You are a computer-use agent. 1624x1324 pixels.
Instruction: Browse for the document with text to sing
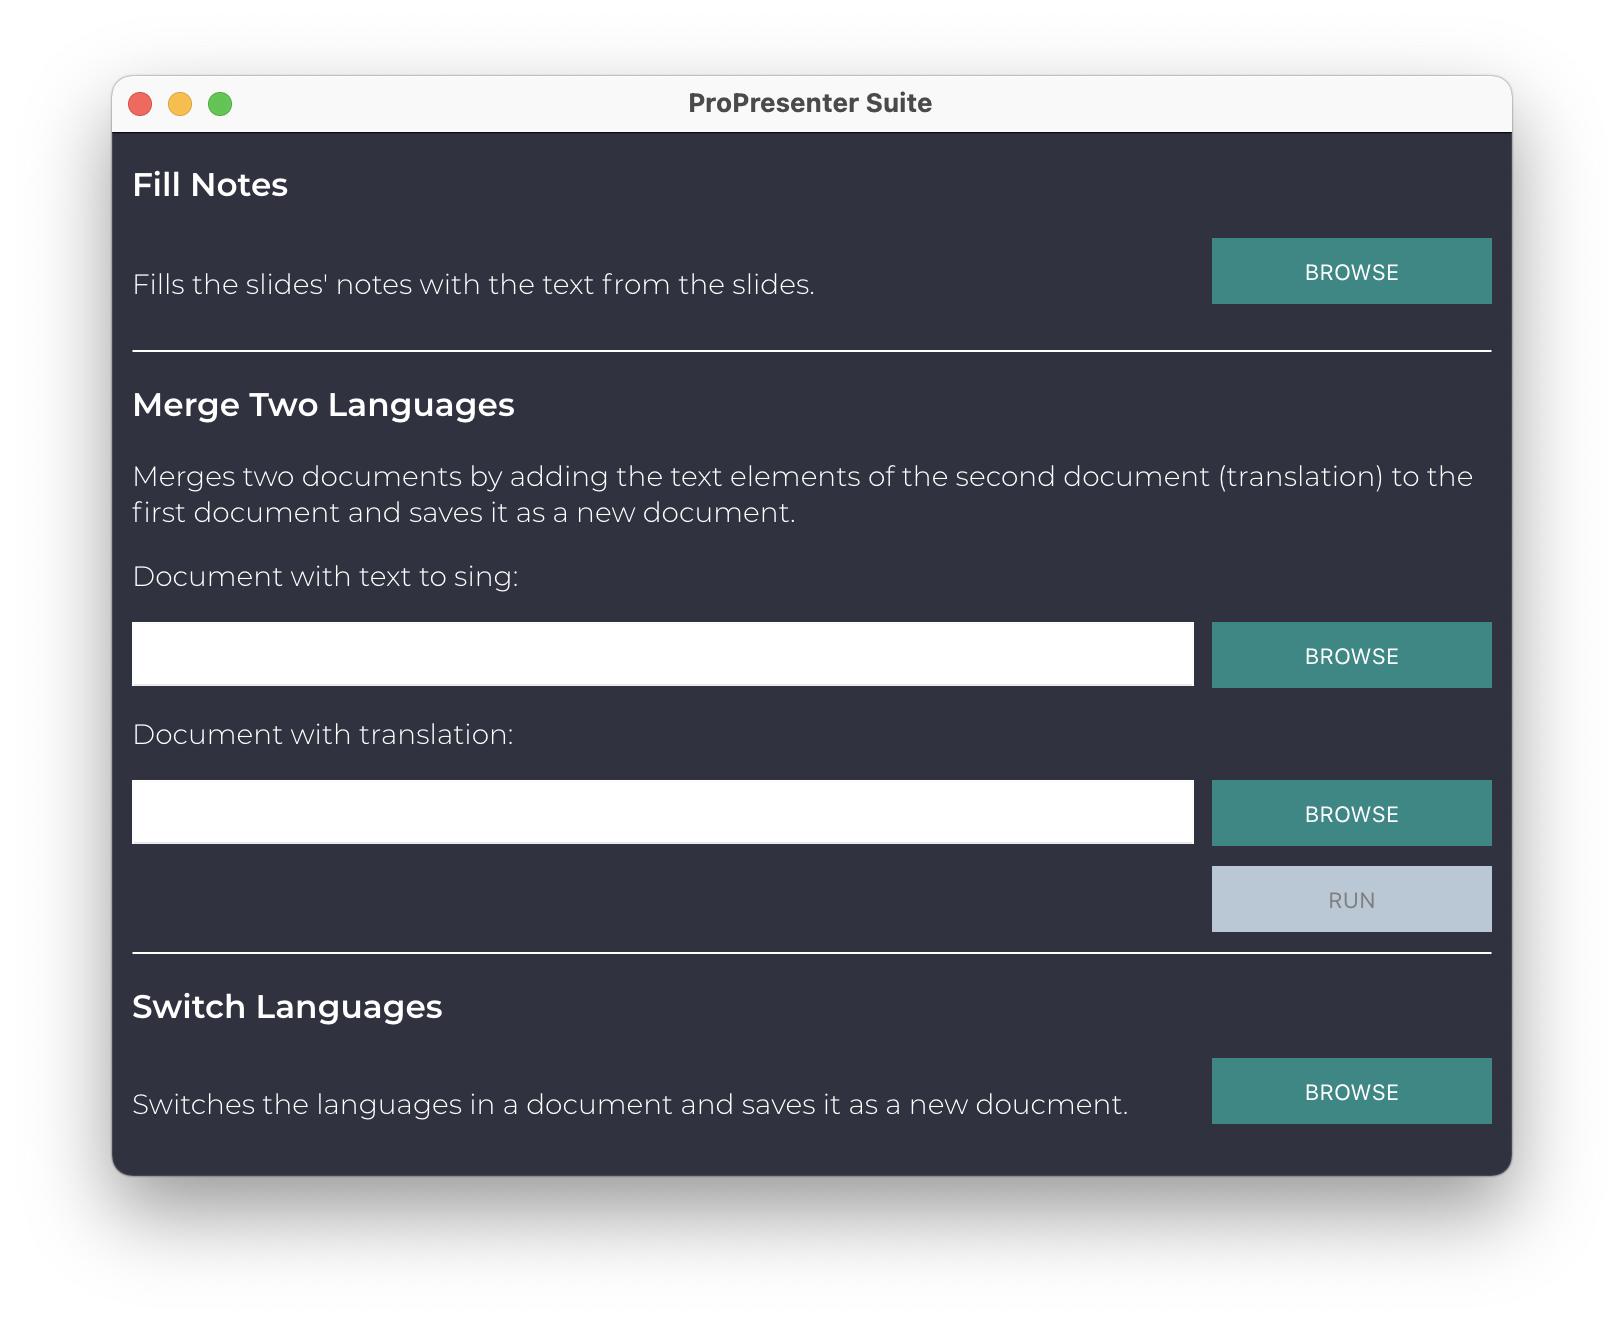(1351, 655)
